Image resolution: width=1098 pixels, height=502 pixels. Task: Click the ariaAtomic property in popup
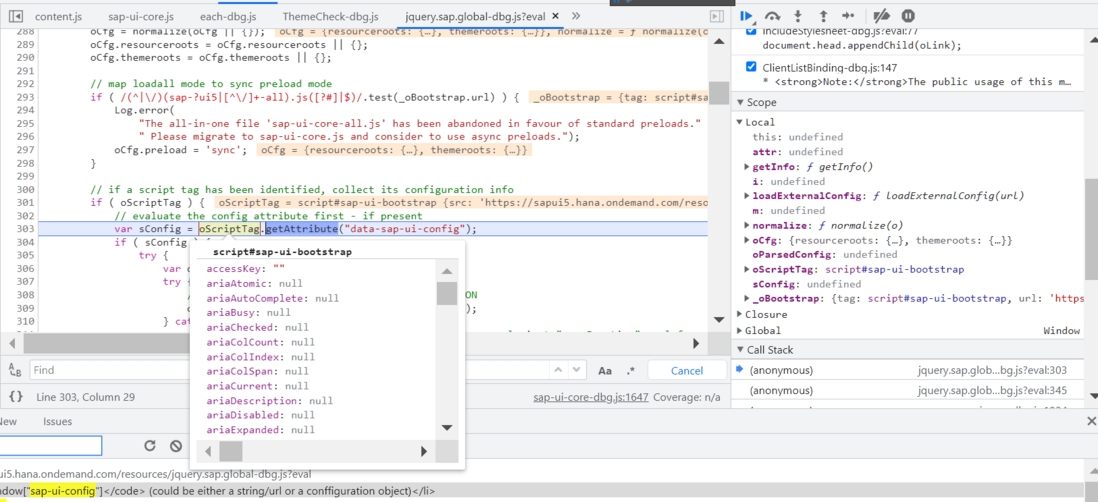[255, 284]
